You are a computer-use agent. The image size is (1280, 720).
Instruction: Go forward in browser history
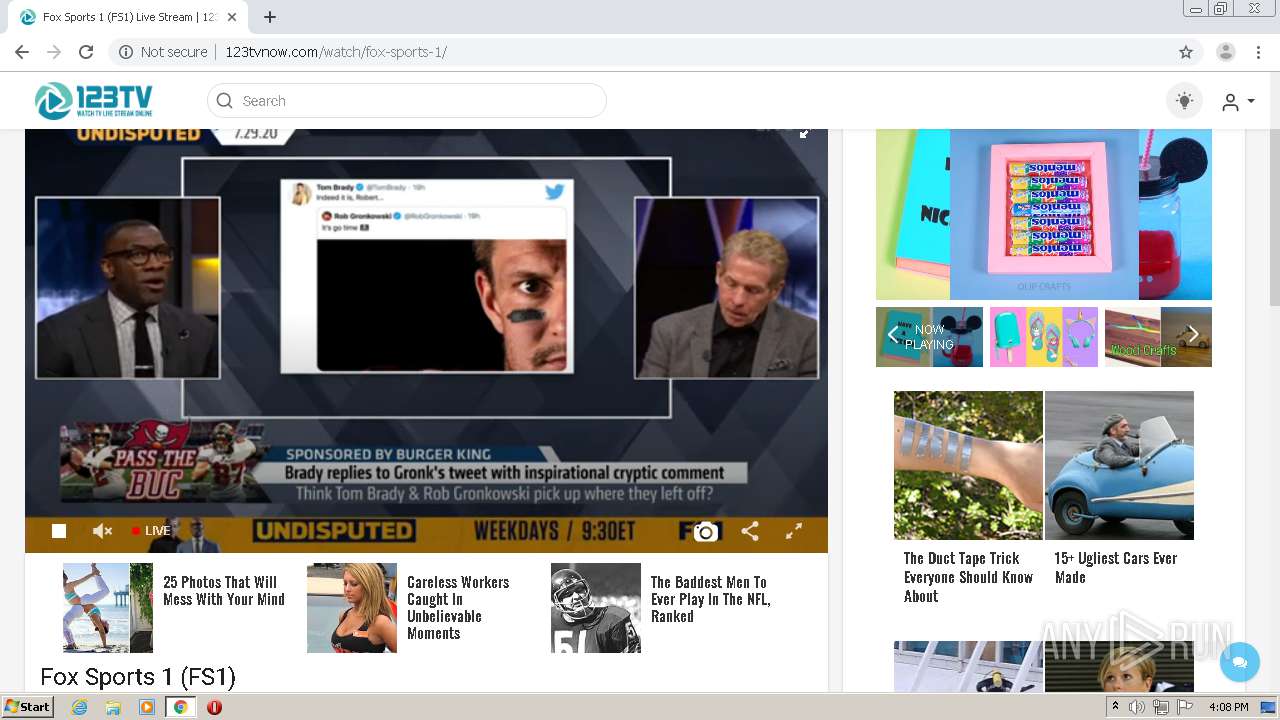tap(54, 52)
